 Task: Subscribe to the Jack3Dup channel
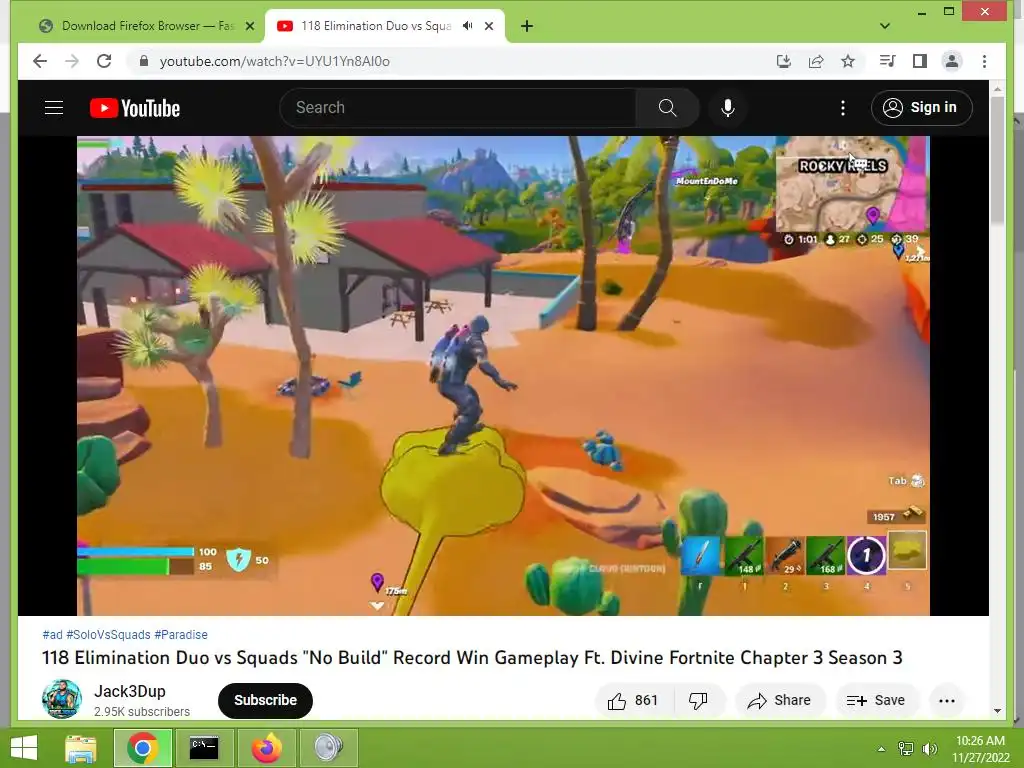tap(265, 700)
